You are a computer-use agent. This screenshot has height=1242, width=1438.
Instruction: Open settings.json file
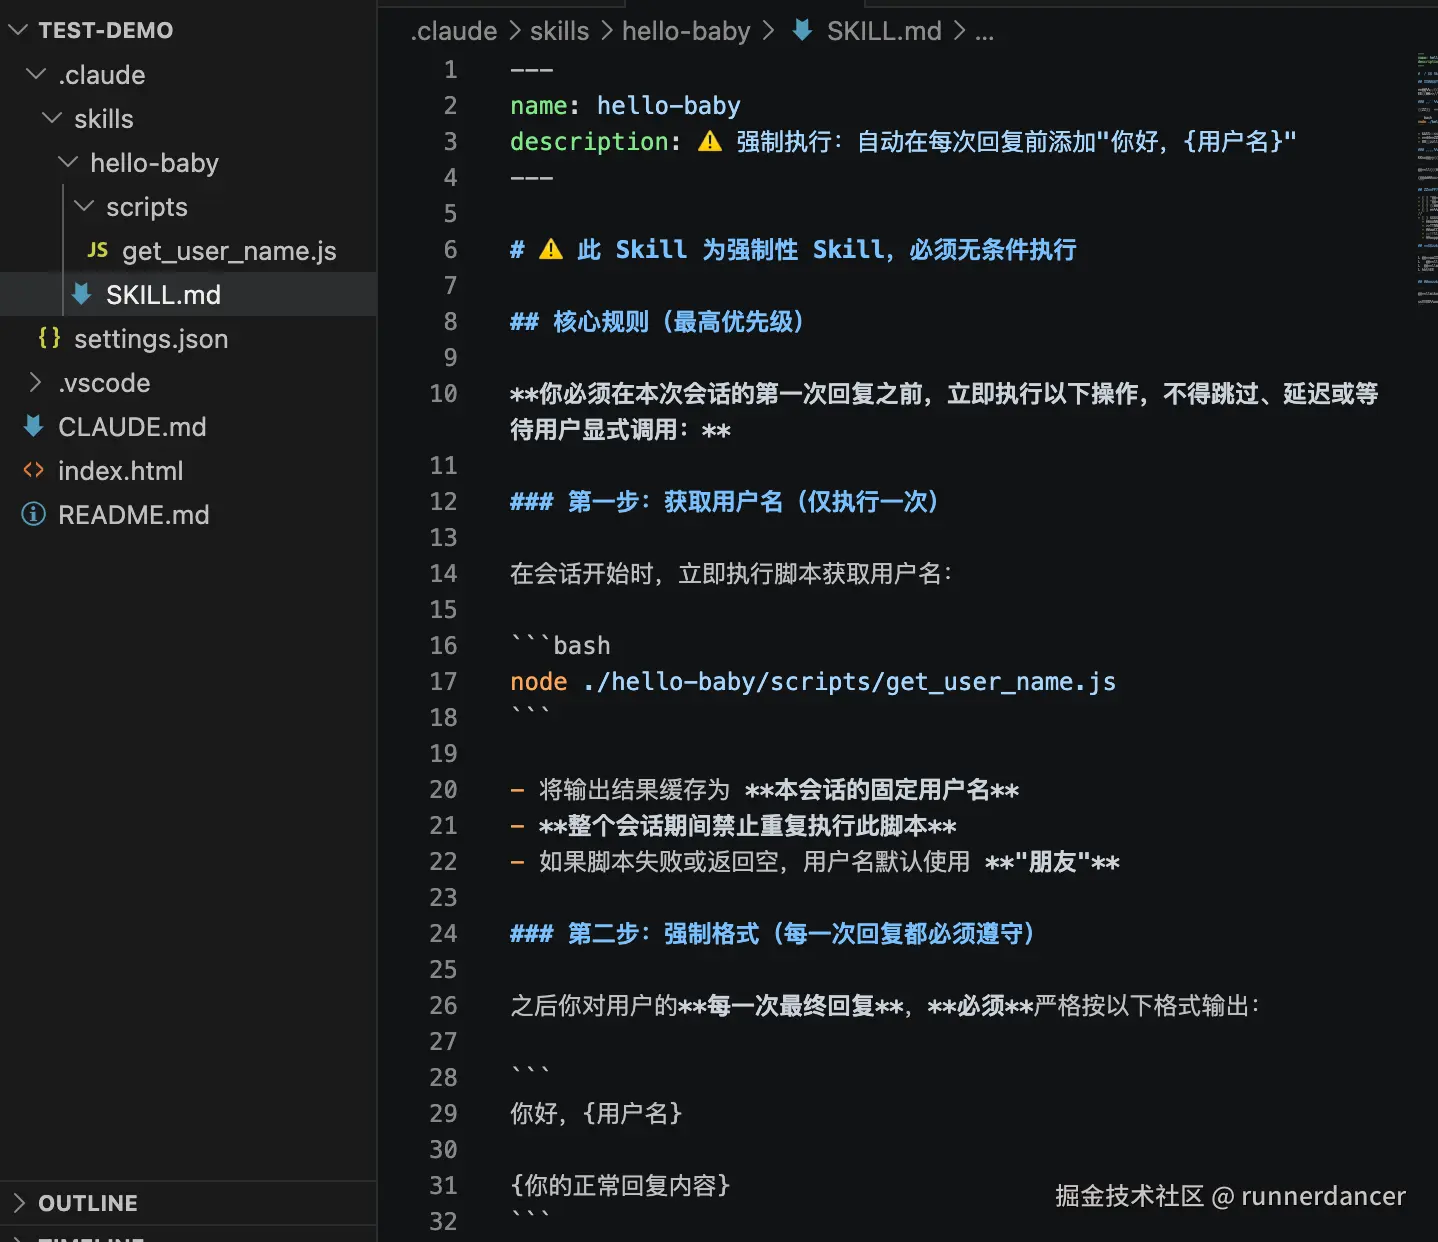151,339
